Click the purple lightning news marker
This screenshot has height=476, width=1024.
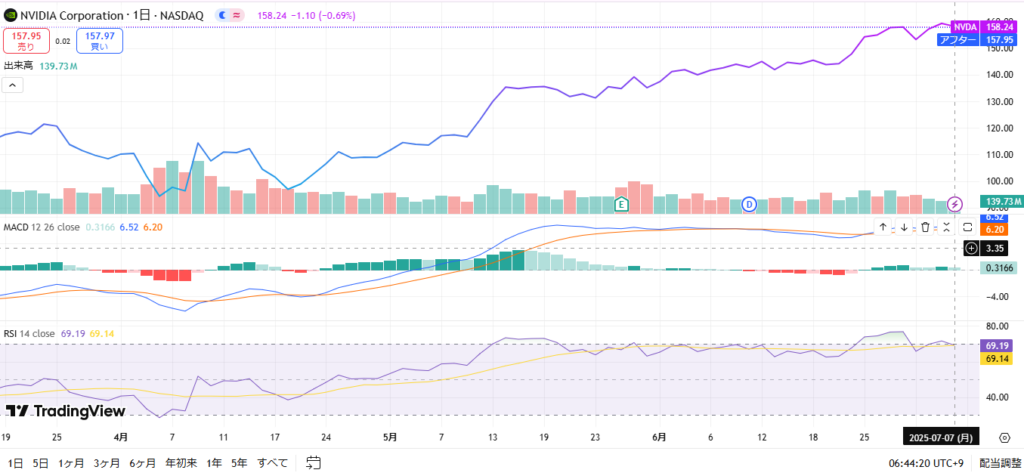click(955, 204)
